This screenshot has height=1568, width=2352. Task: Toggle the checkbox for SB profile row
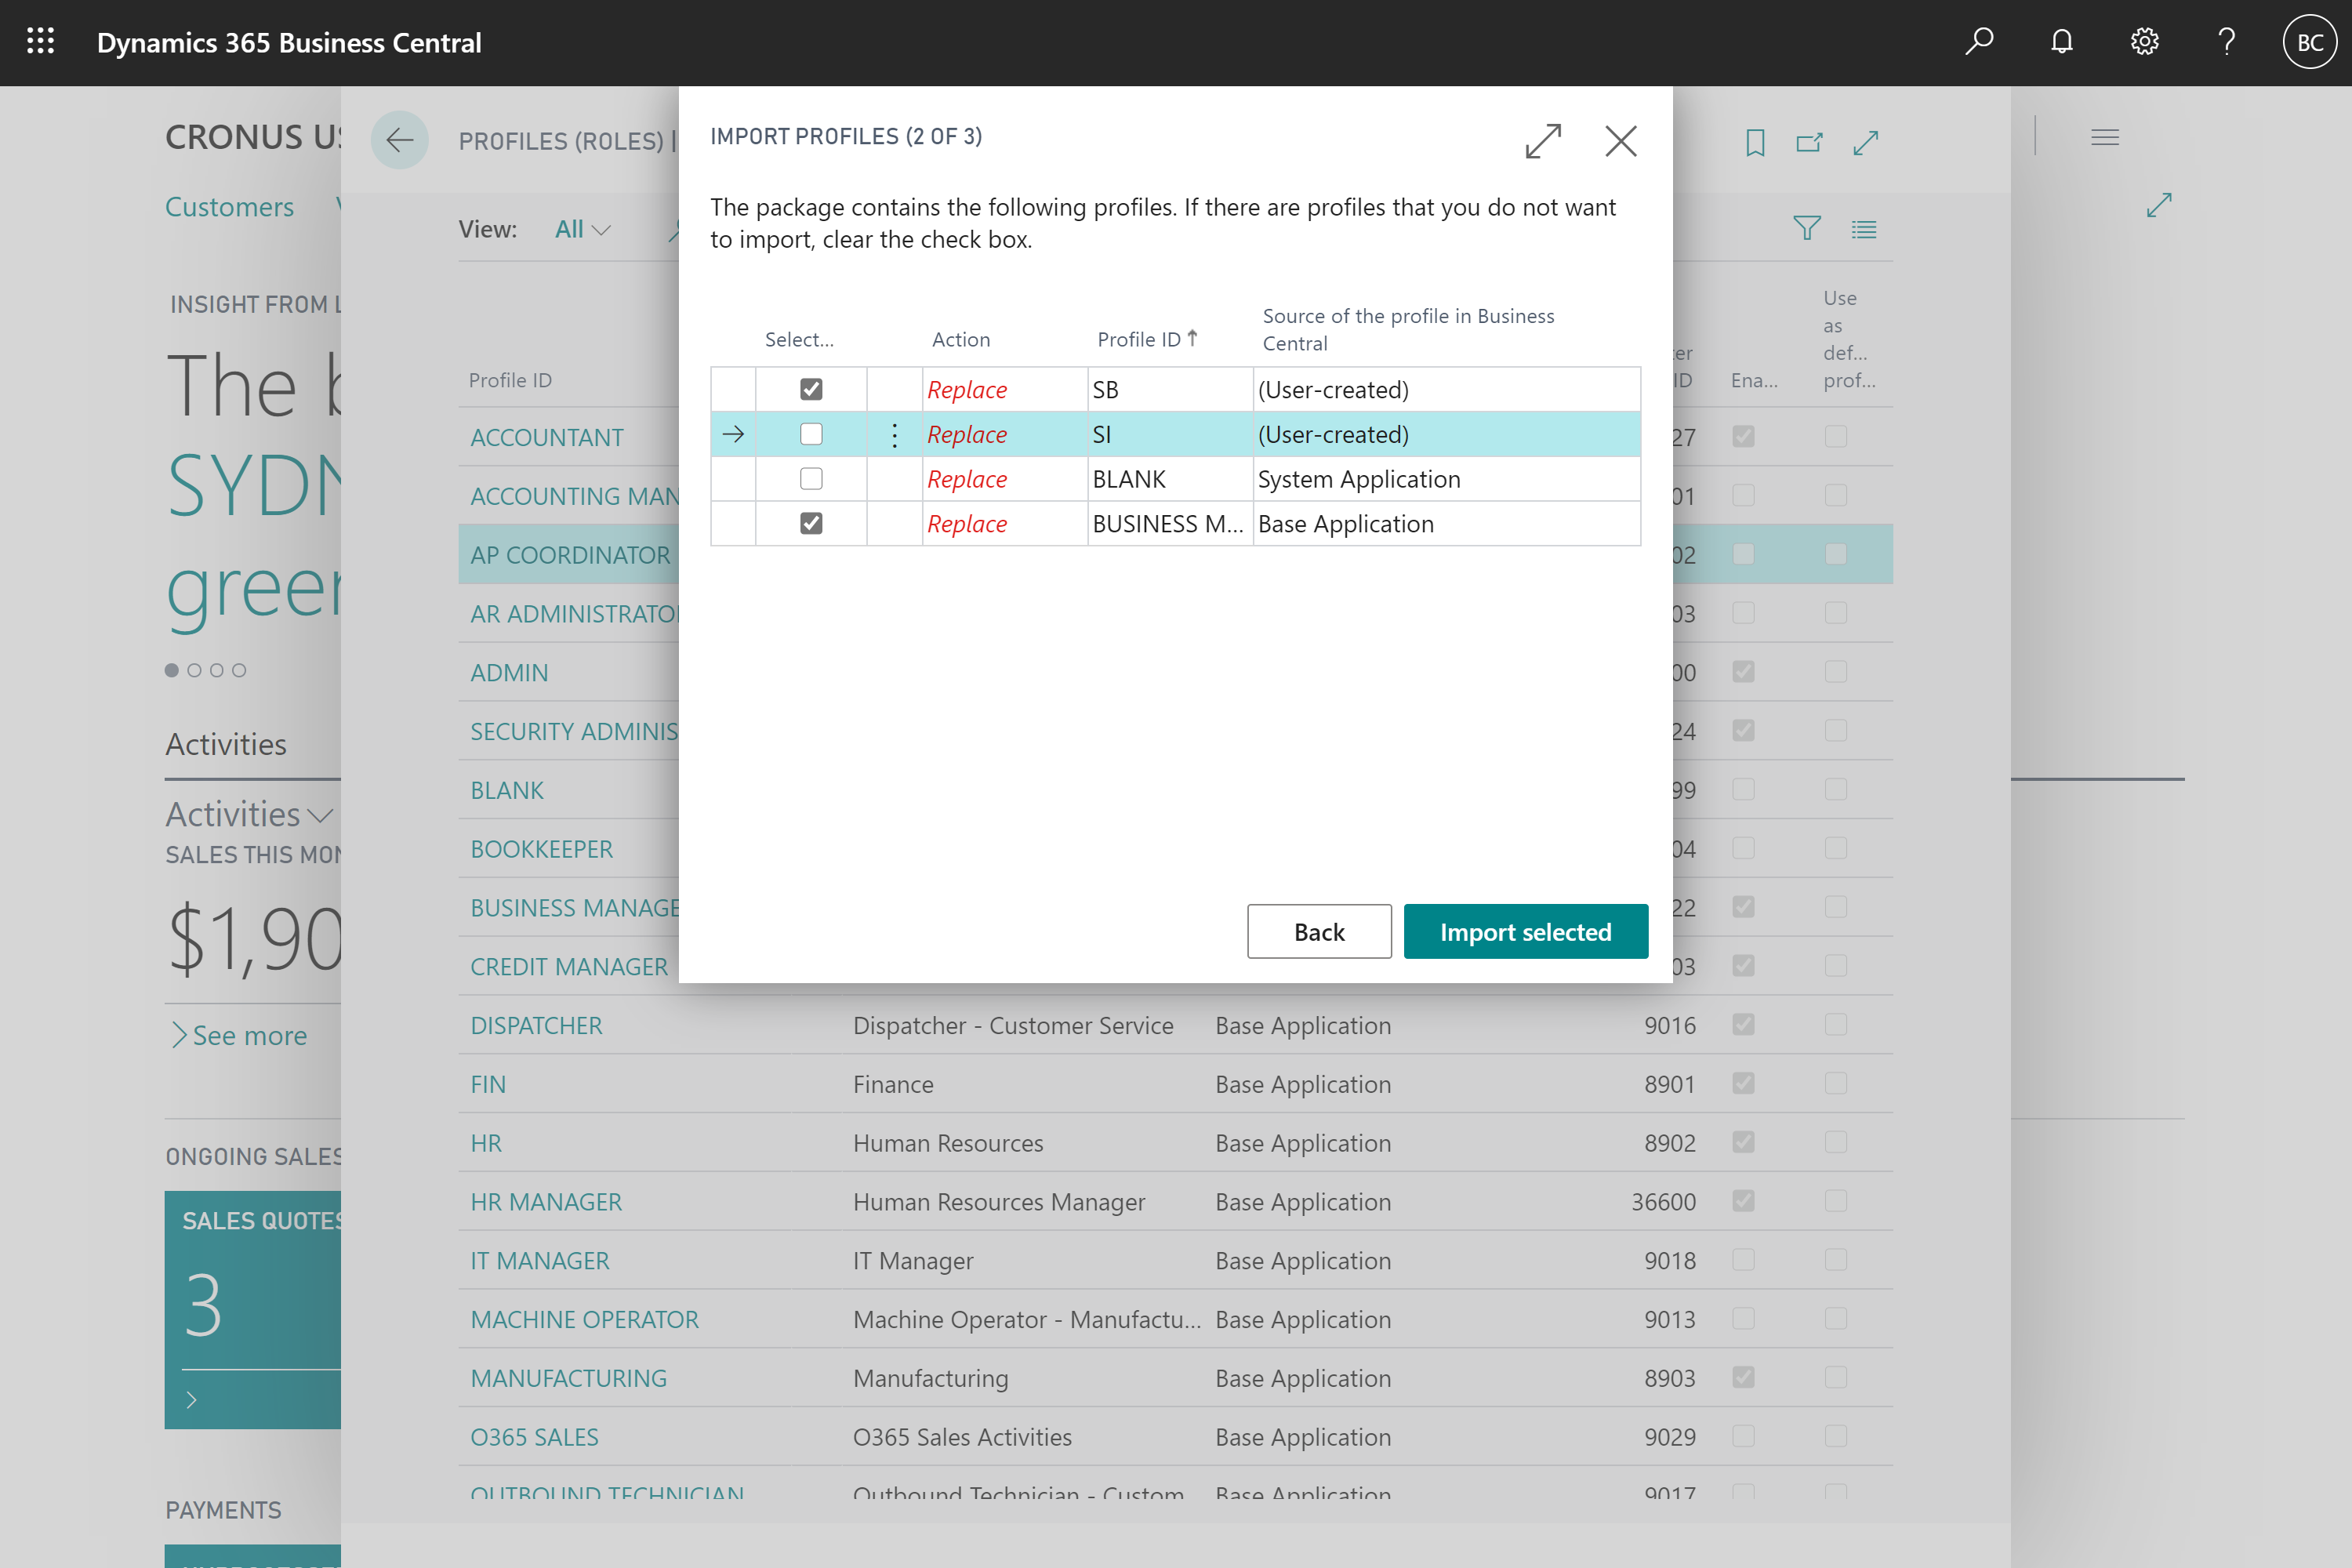pyautogui.click(x=810, y=389)
